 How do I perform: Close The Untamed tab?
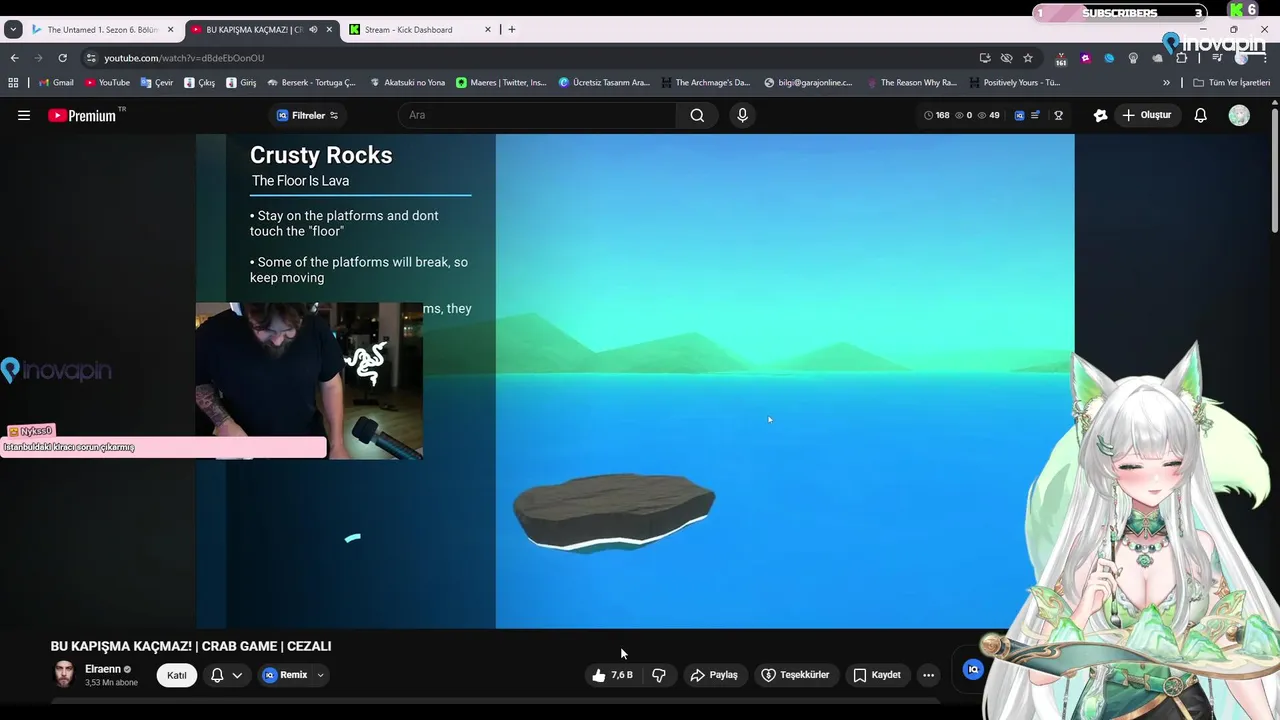170,30
